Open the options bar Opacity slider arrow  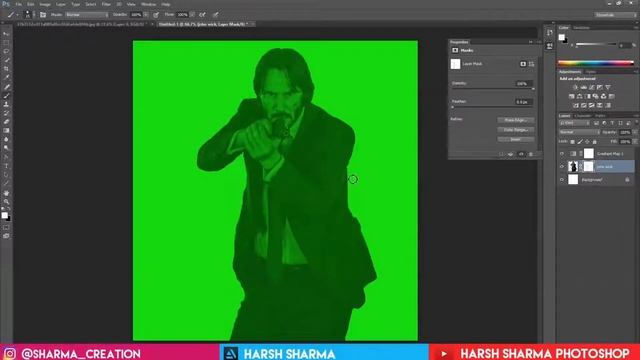pyautogui.click(x=146, y=15)
